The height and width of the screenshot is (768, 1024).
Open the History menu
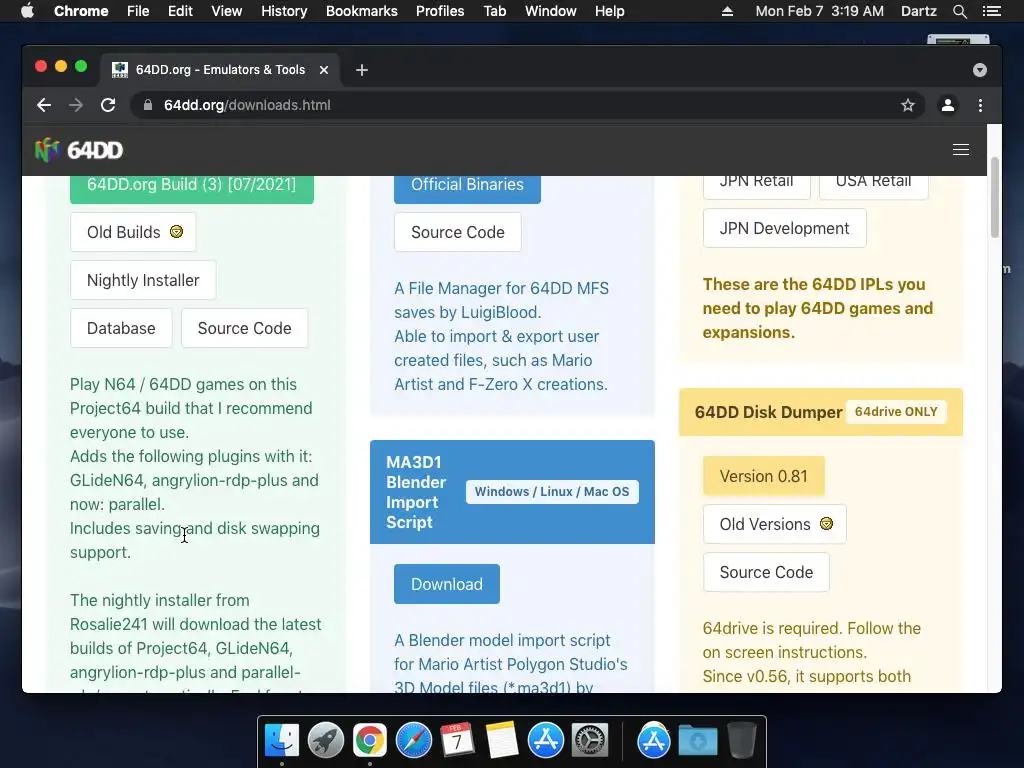[284, 11]
